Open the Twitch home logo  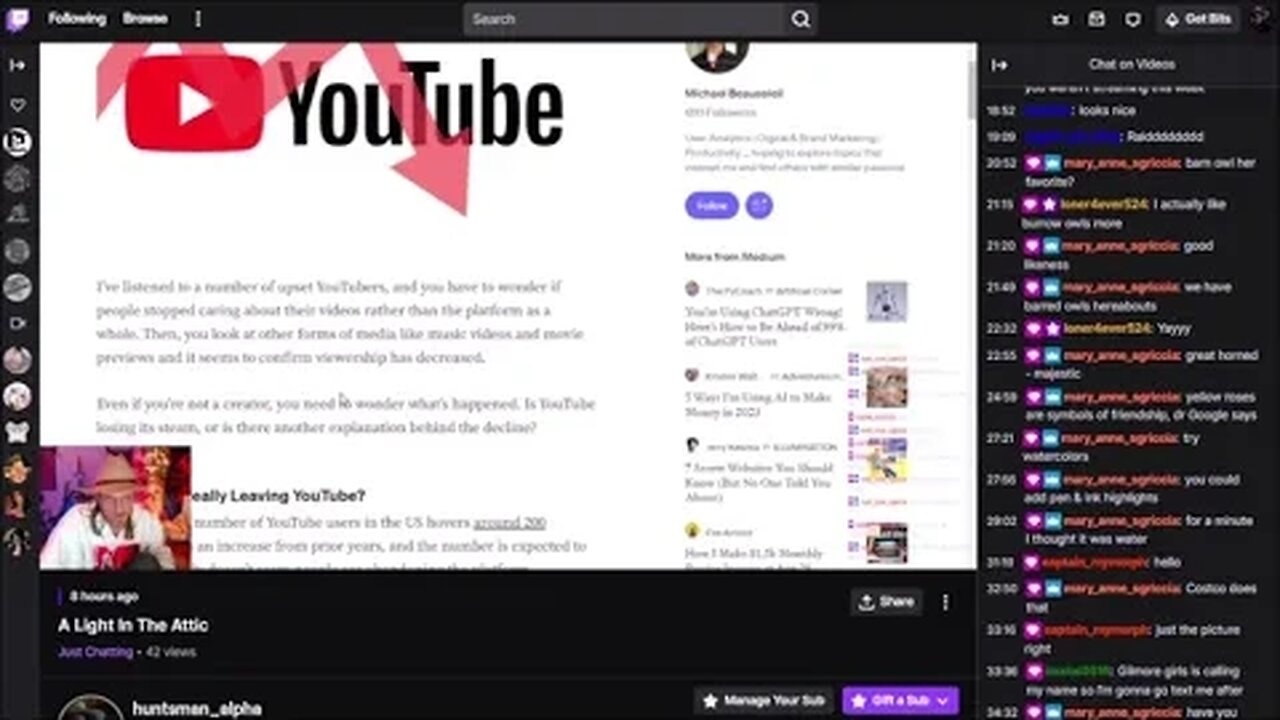(17, 18)
